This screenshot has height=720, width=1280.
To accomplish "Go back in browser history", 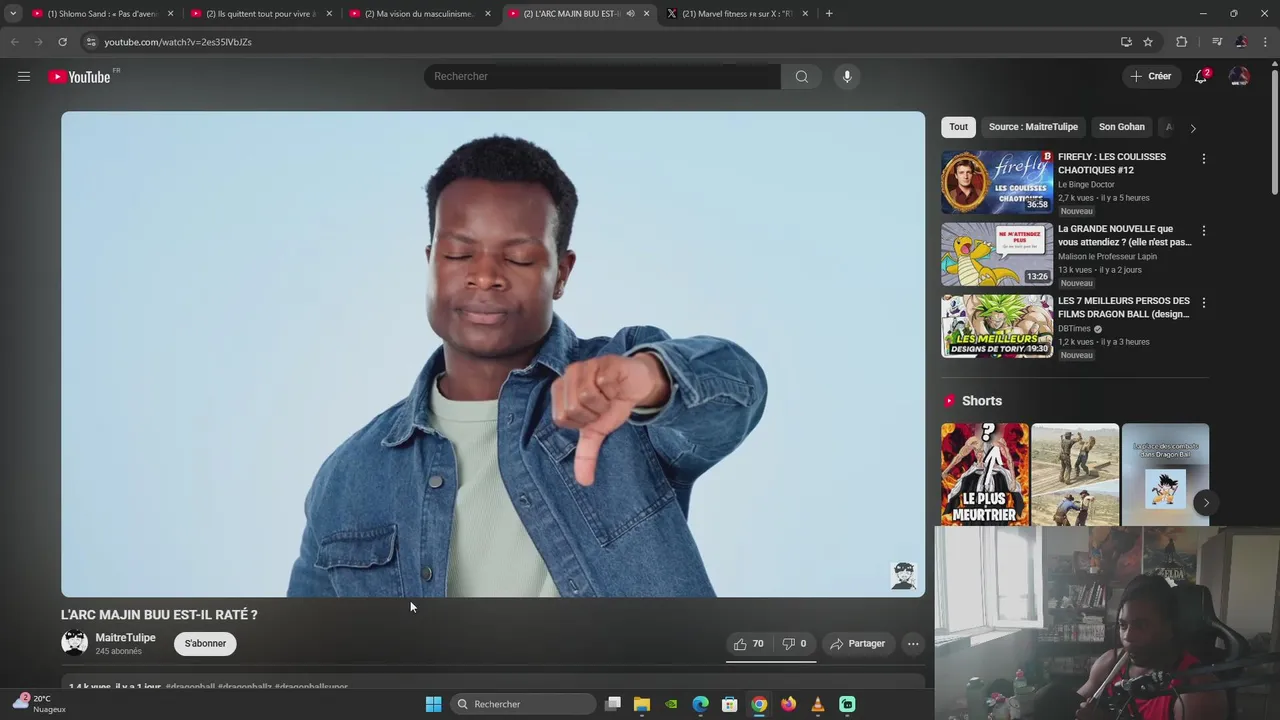I will pyautogui.click(x=14, y=42).
